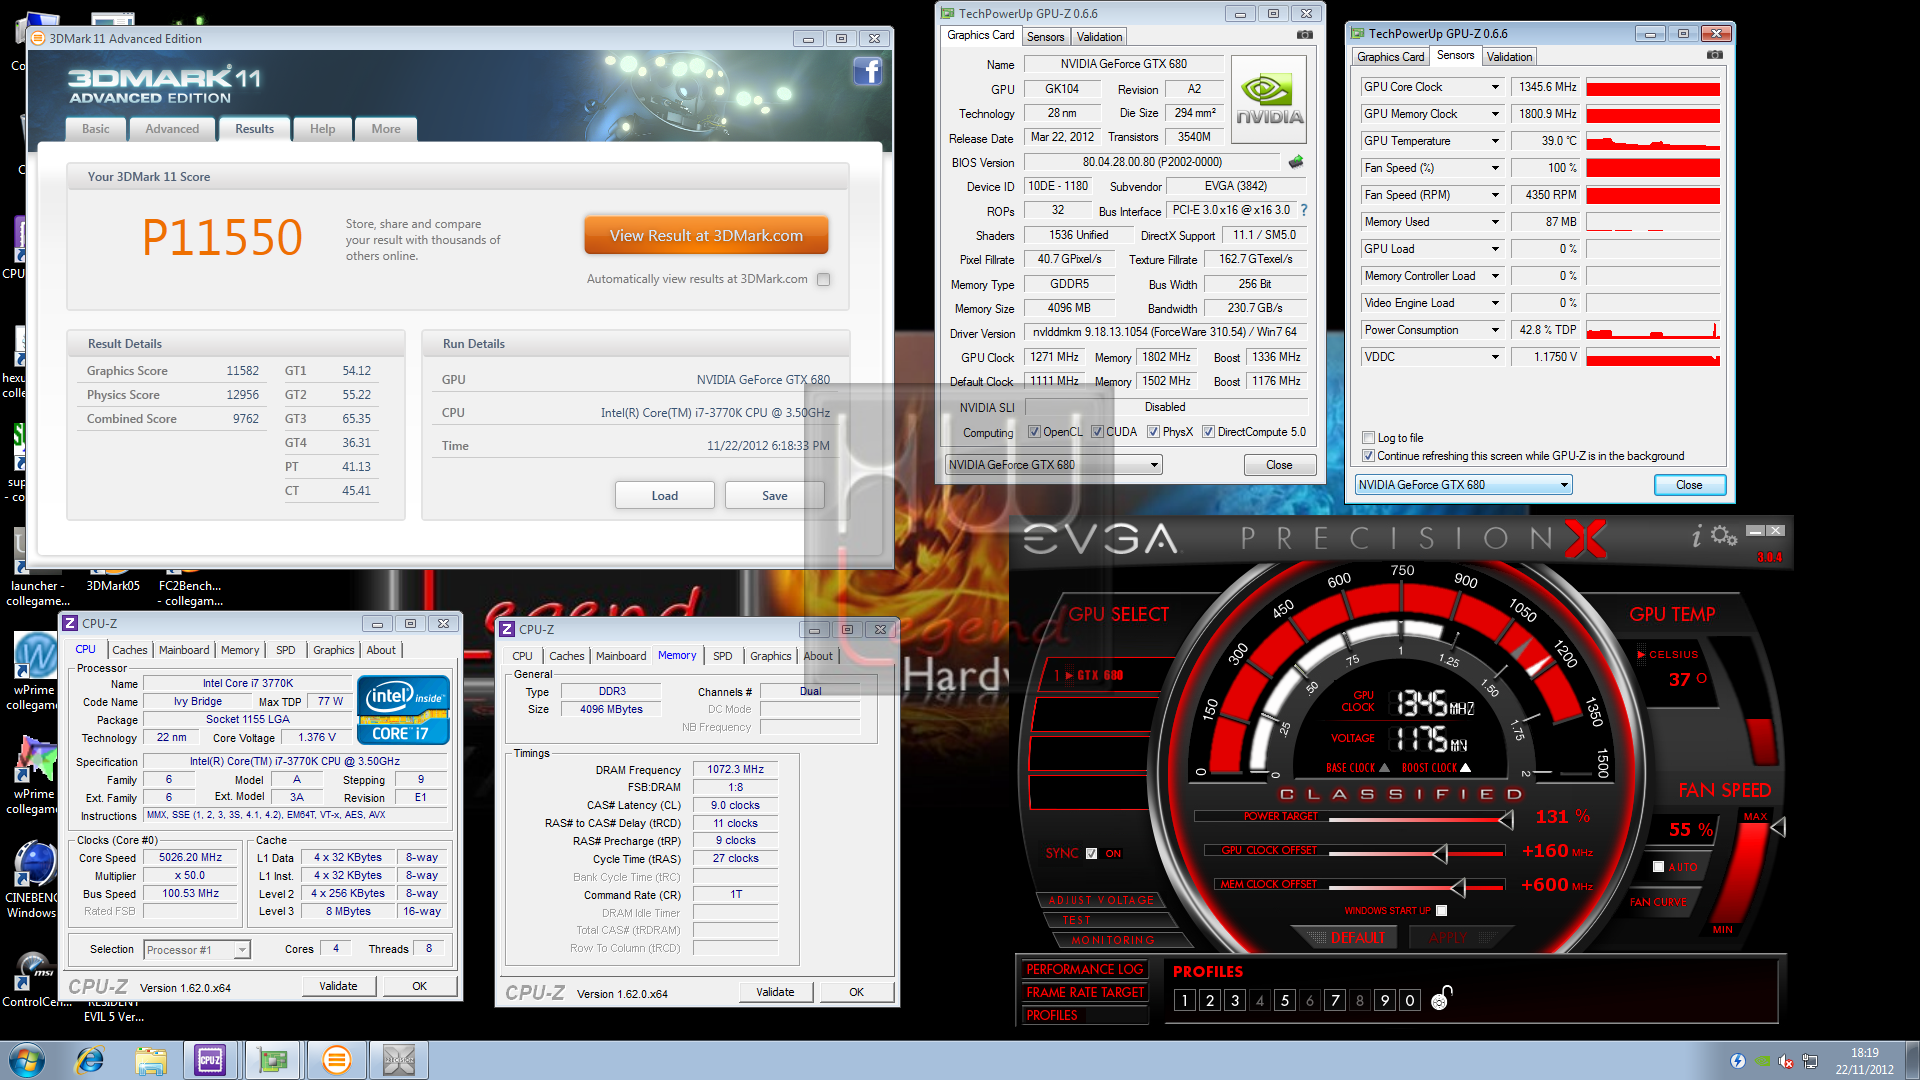Click the NVIDIA logo in GPU-Z
Screen dimensions: 1920x1080
(x=1269, y=100)
